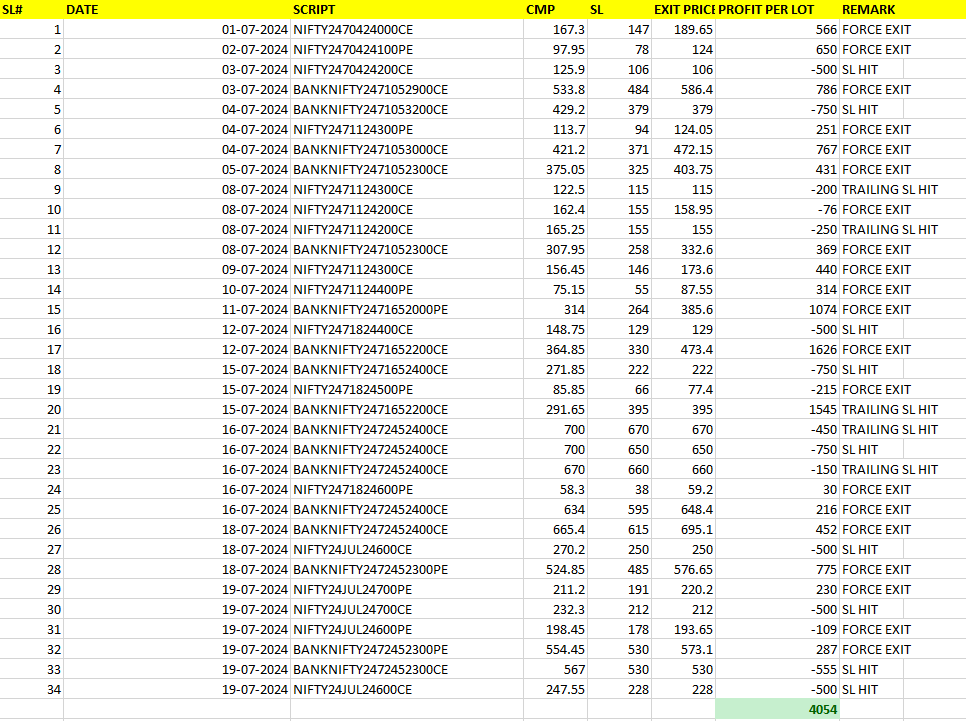The image size is (966, 721).
Task: Select the DATE header cell
Action: [x=177, y=9]
